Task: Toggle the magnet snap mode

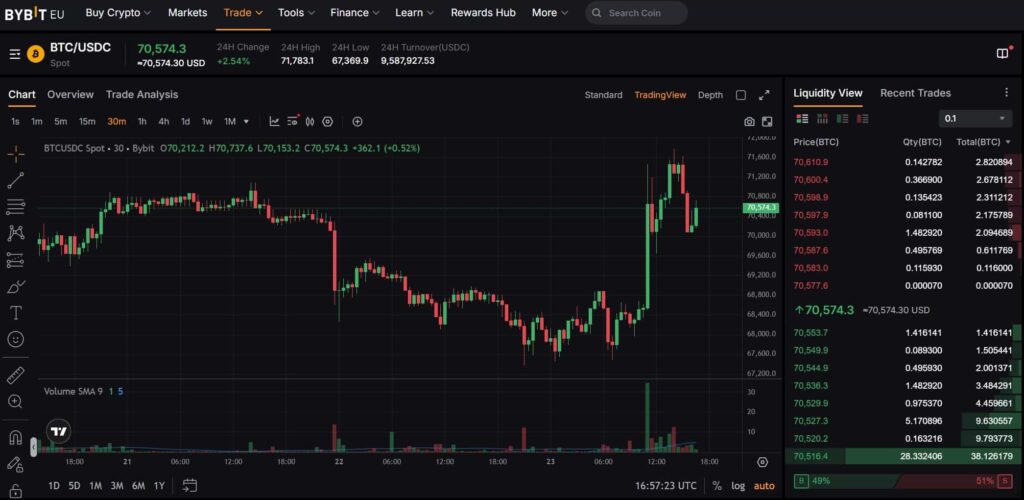Action: click(x=16, y=437)
